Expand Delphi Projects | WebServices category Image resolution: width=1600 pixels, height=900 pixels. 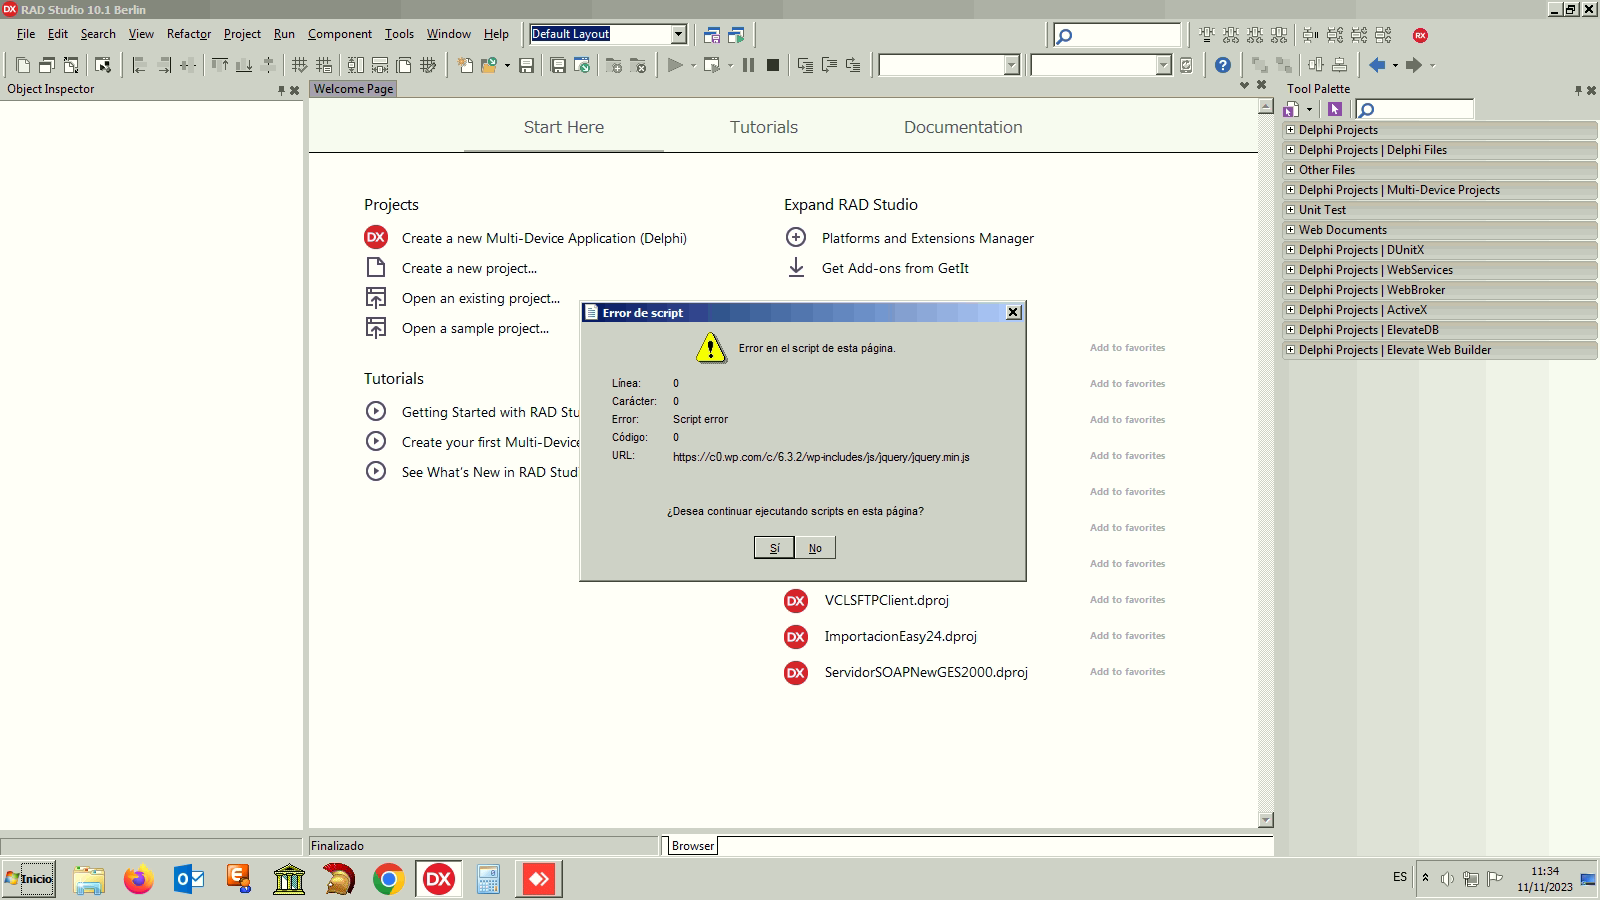(x=1290, y=270)
